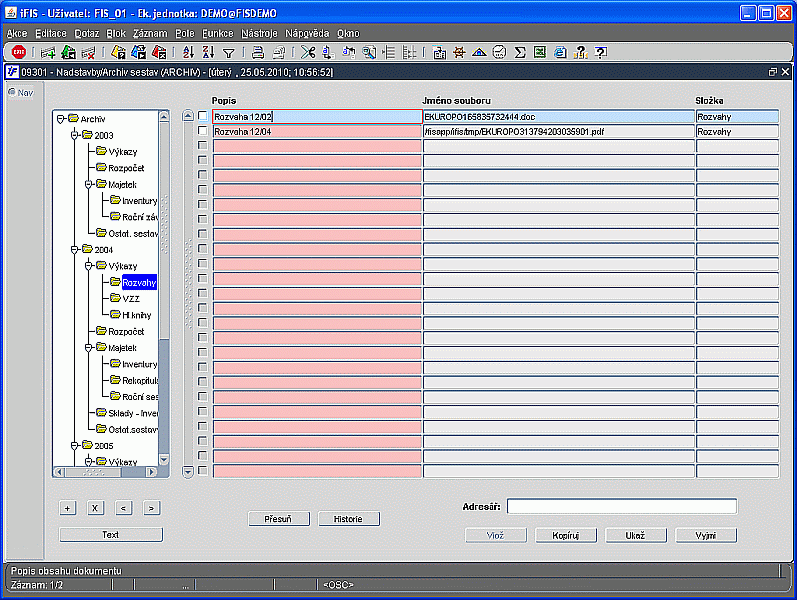This screenshot has width=797, height=600.
Task: Tick the checkbox for Rozvaha 12/02 row
Action: [x=203, y=116]
